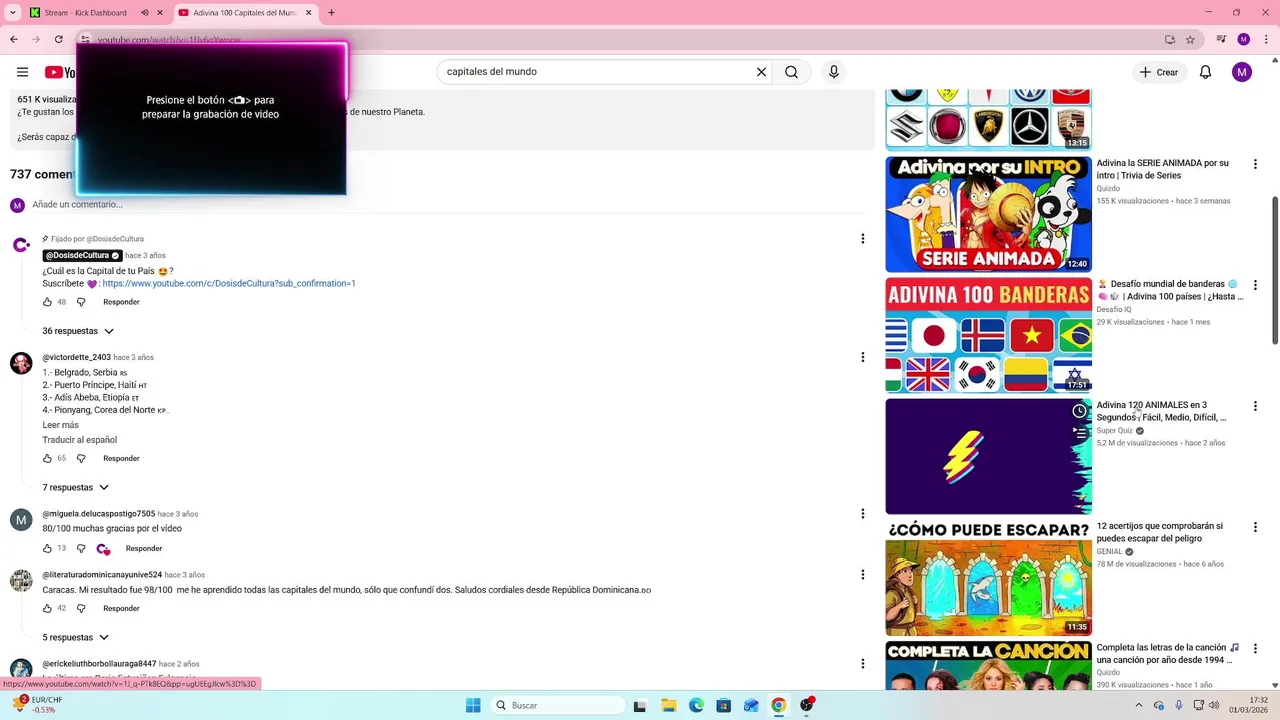Open the tab search dropdown arrow
The width and height of the screenshot is (1280, 720).
click(12, 13)
